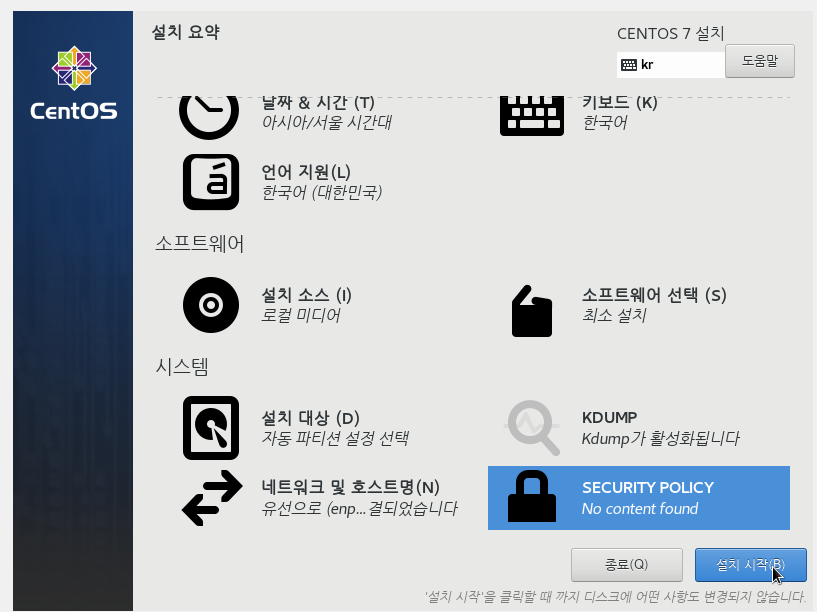
Task: Open 네트워크 및 호스트명(N) settings
Action: pyautogui.click(x=350, y=487)
